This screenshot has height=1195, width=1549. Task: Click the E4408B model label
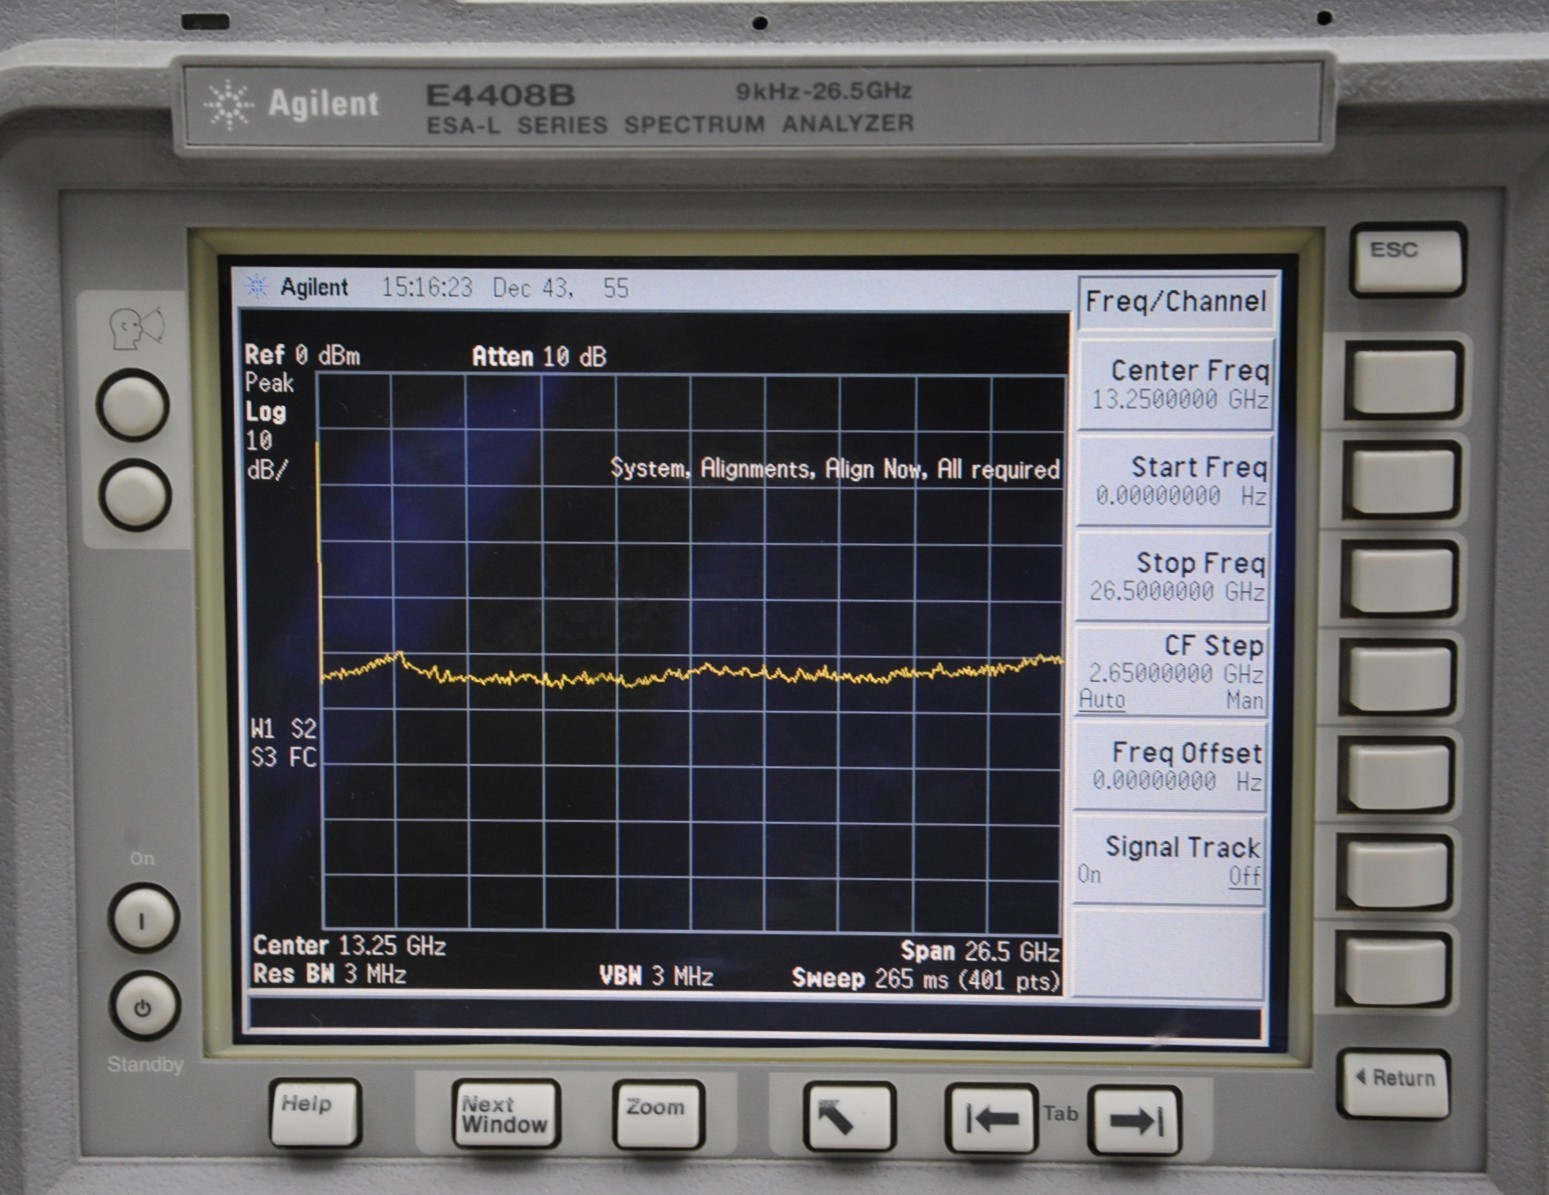500,95
